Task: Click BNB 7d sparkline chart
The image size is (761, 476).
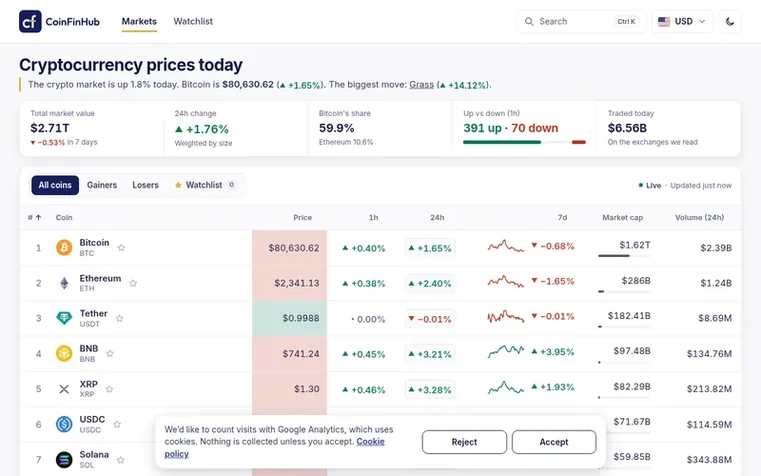Action: pos(506,351)
